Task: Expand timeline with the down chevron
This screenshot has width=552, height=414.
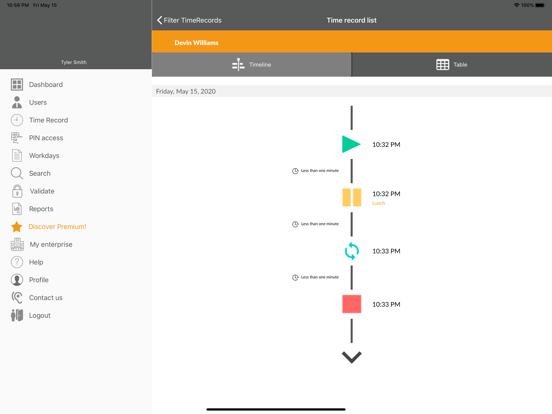Action: click(351, 357)
